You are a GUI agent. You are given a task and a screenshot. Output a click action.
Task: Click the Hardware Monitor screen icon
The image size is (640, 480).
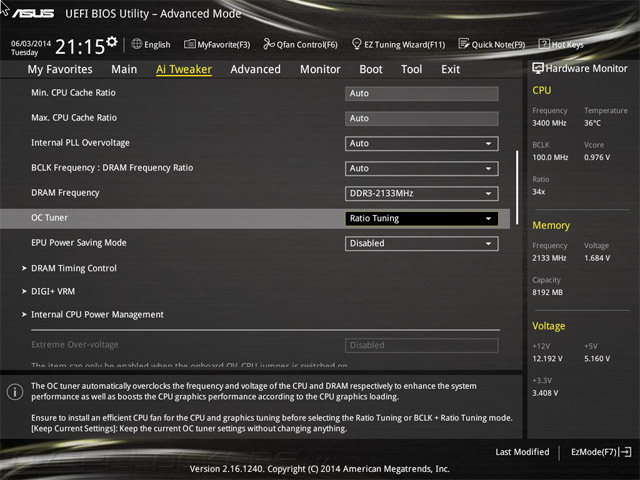(x=538, y=68)
